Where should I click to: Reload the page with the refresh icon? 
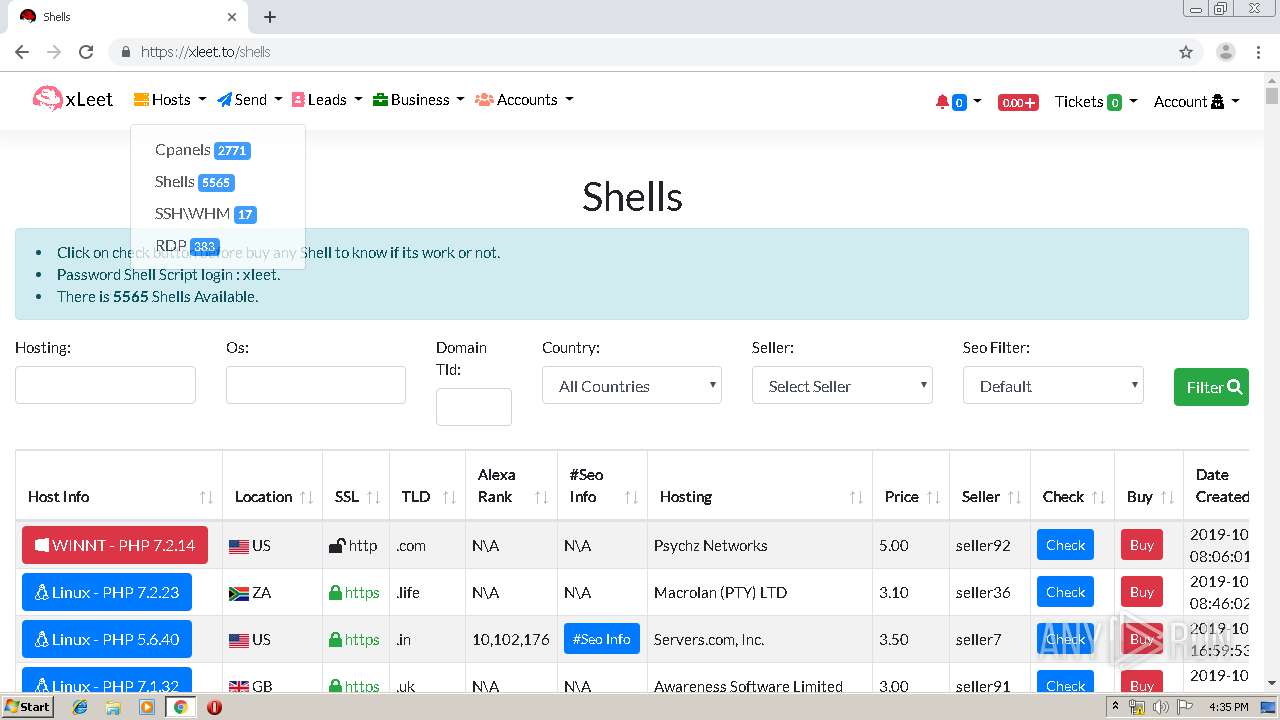click(x=86, y=52)
